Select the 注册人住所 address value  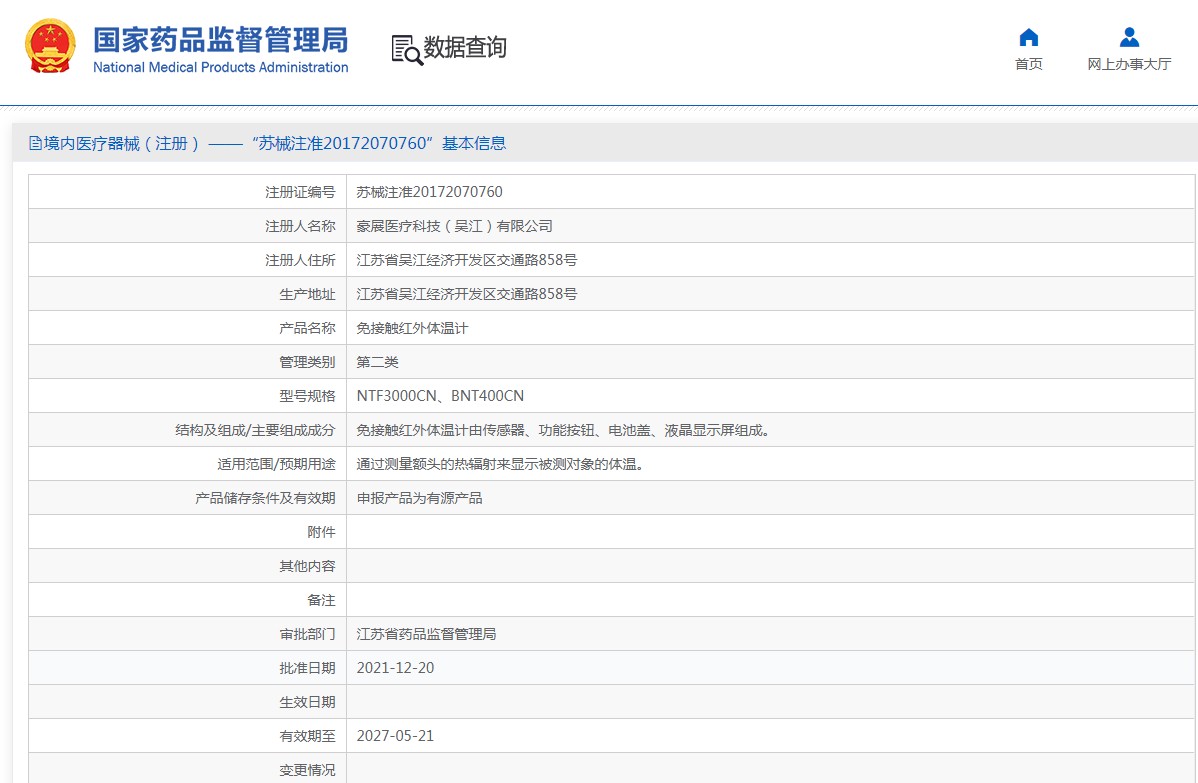point(466,260)
